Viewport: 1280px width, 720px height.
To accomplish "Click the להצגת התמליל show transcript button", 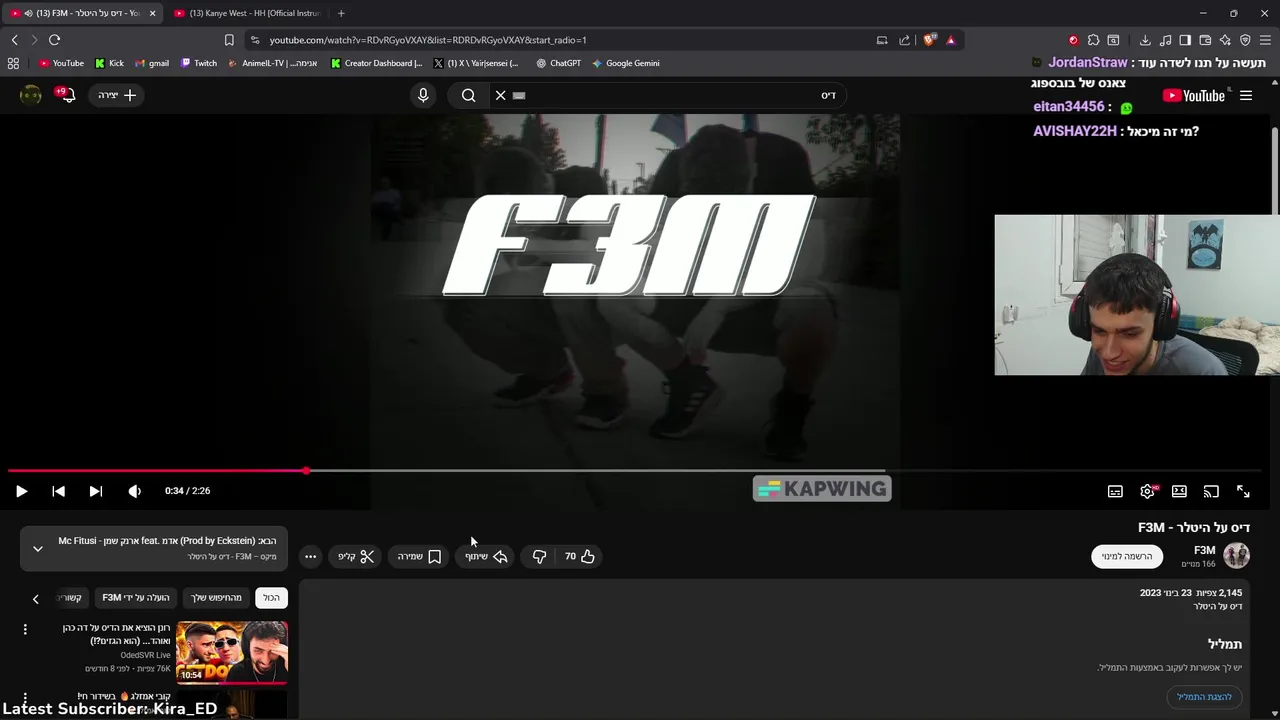I will click(1204, 697).
